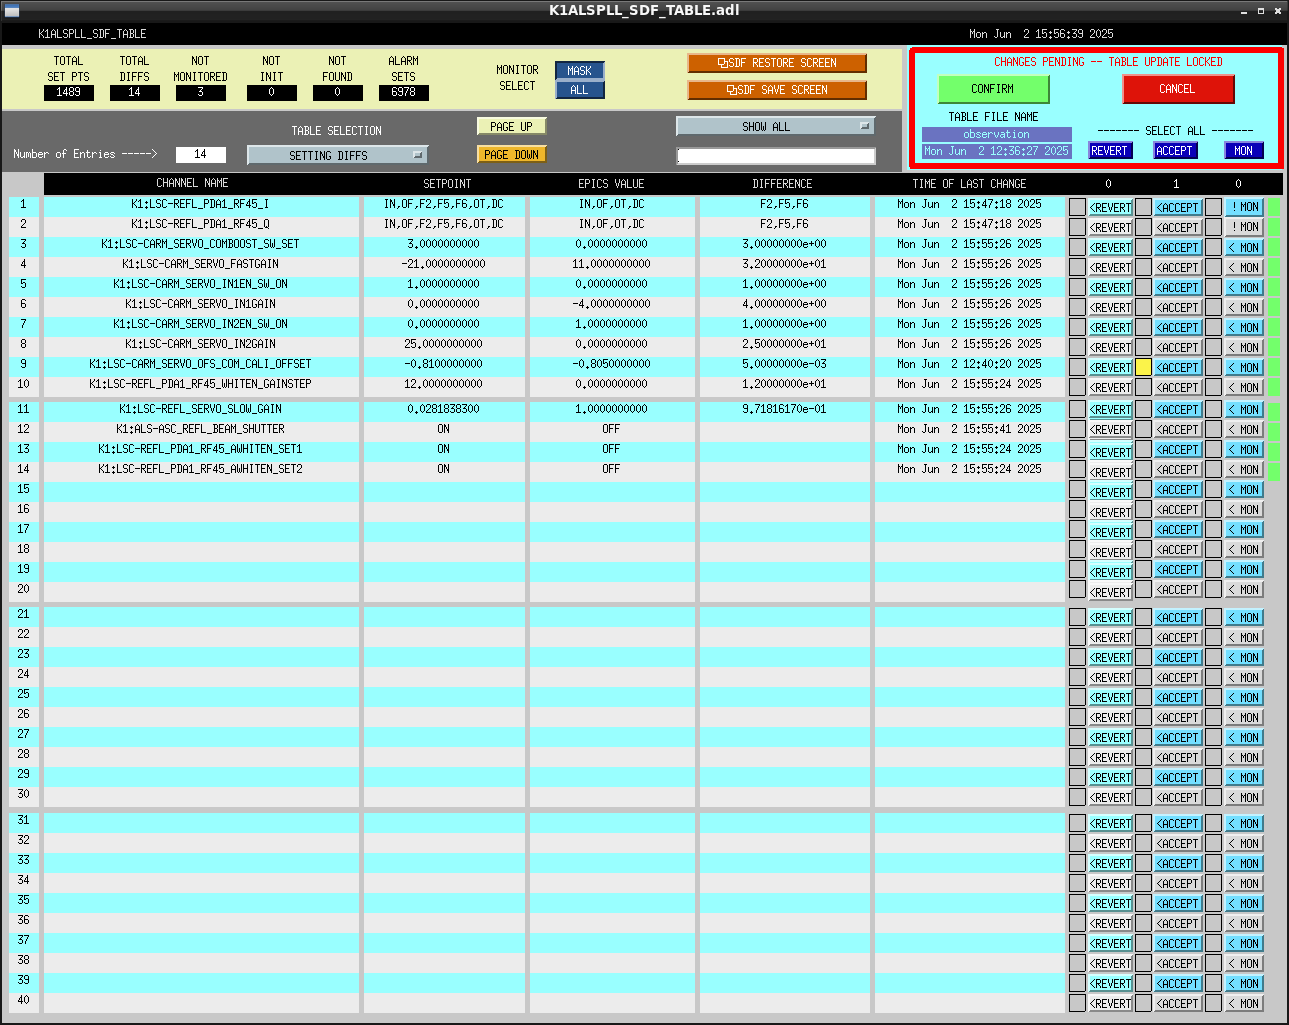Click the observation table file name
Image resolution: width=1289 pixels, height=1025 pixels.
(997, 134)
